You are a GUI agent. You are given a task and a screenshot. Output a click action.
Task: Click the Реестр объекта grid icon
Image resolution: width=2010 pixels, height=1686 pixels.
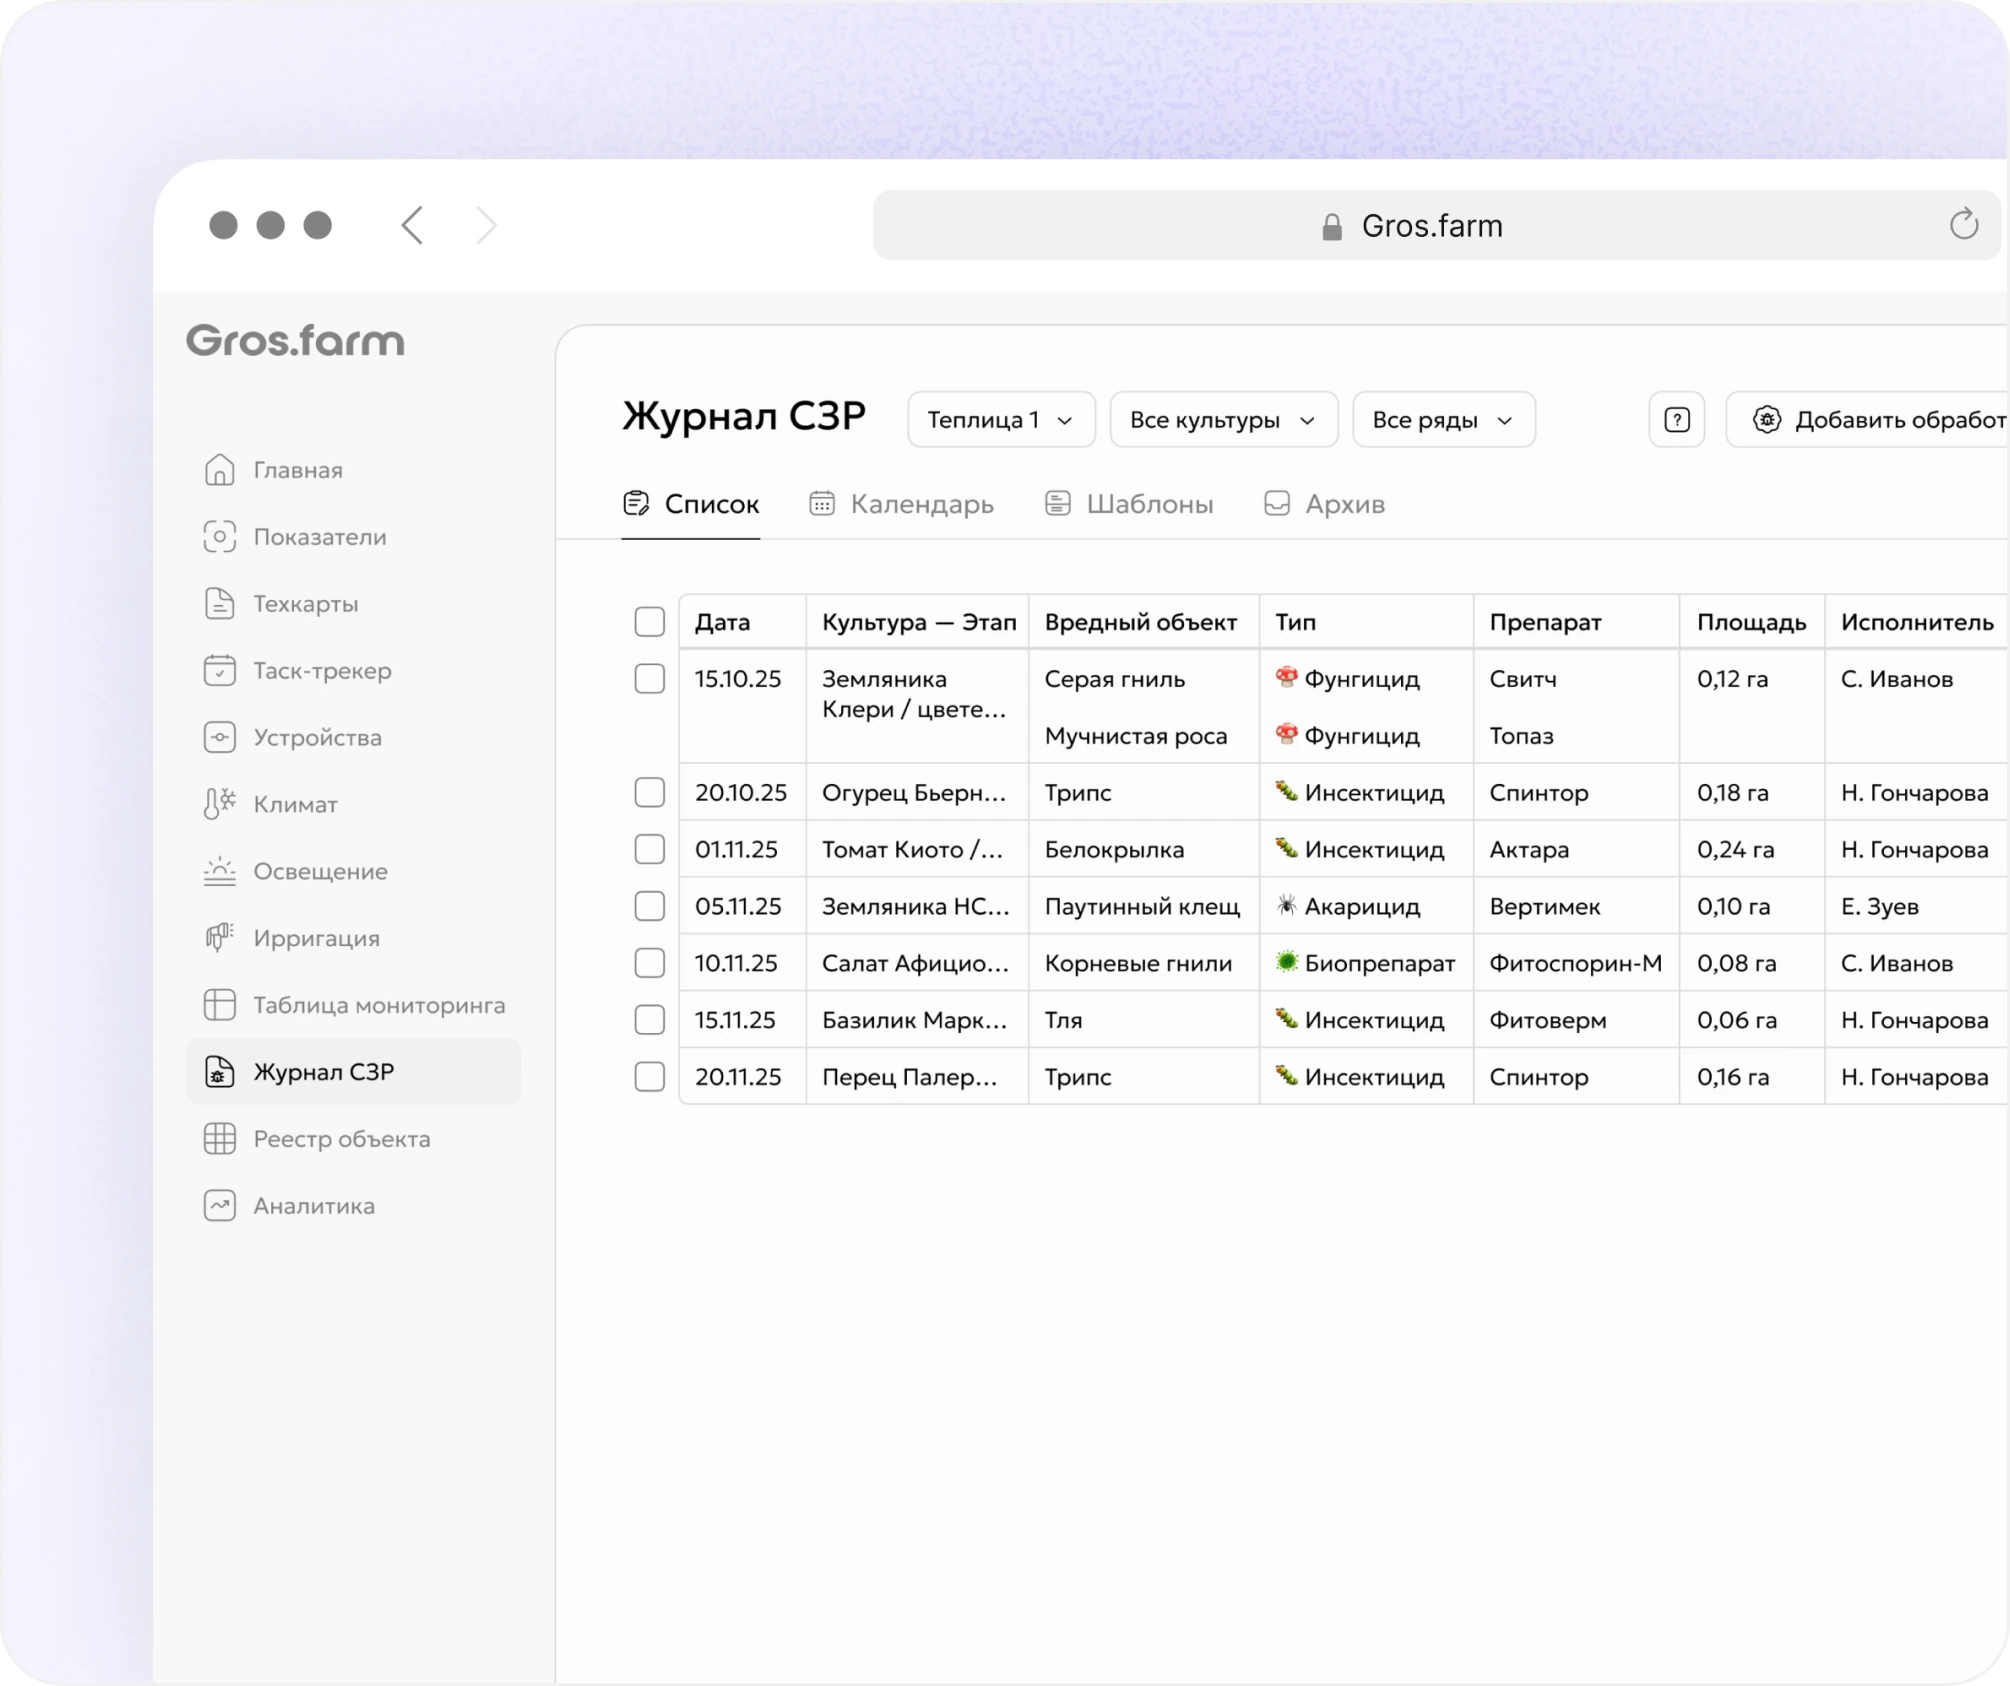click(219, 1139)
